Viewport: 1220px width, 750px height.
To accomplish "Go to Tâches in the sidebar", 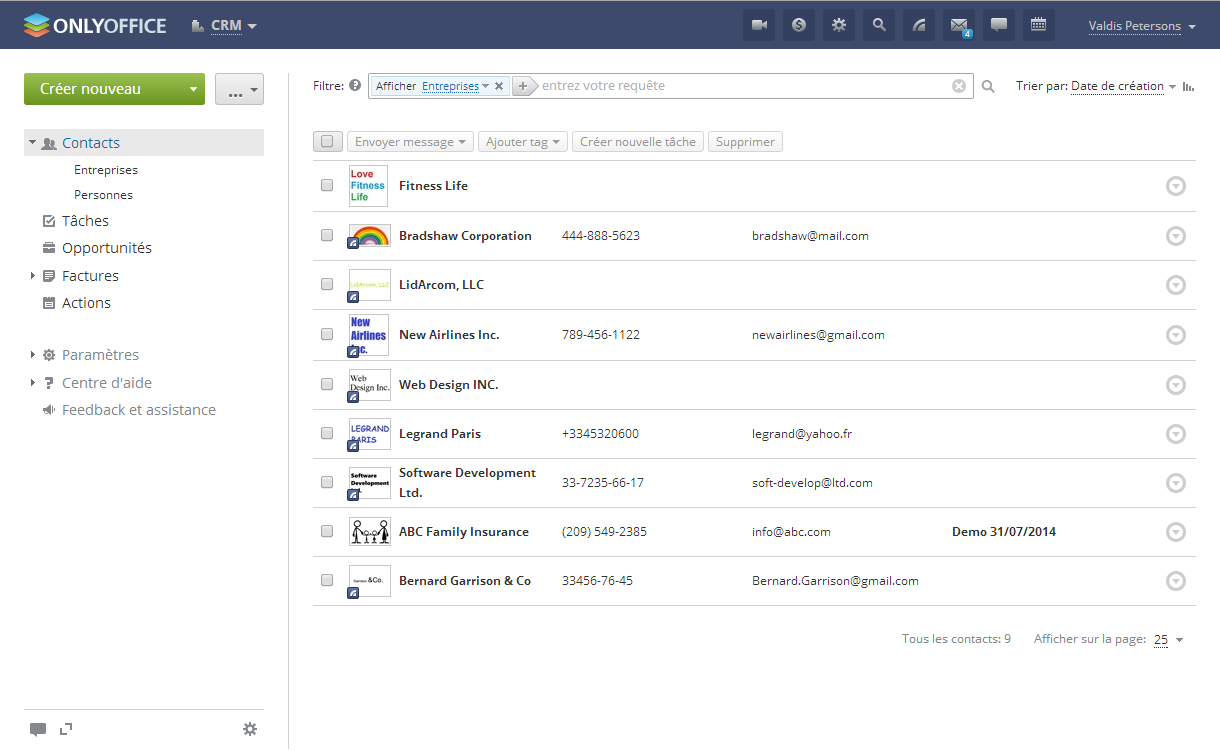I will click(x=85, y=221).
